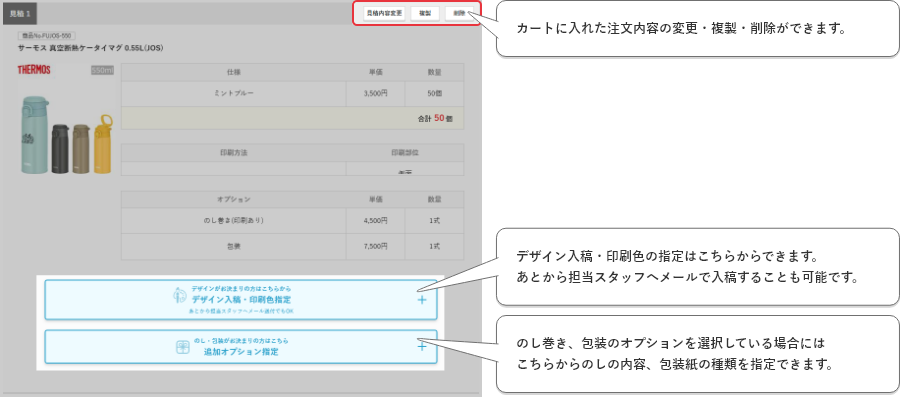
Task: Click the のし巻き(印刷あり) option cell
Action: pos(234,220)
